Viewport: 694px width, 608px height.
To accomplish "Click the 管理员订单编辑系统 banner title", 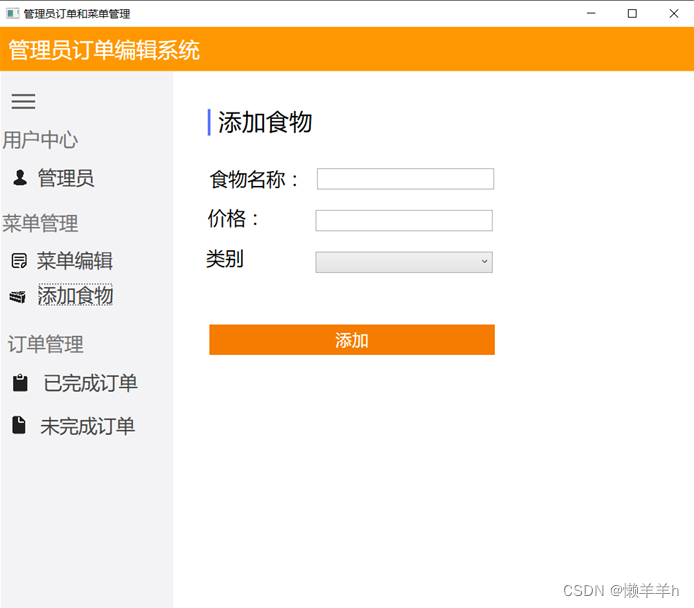I will tap(104, 50).
